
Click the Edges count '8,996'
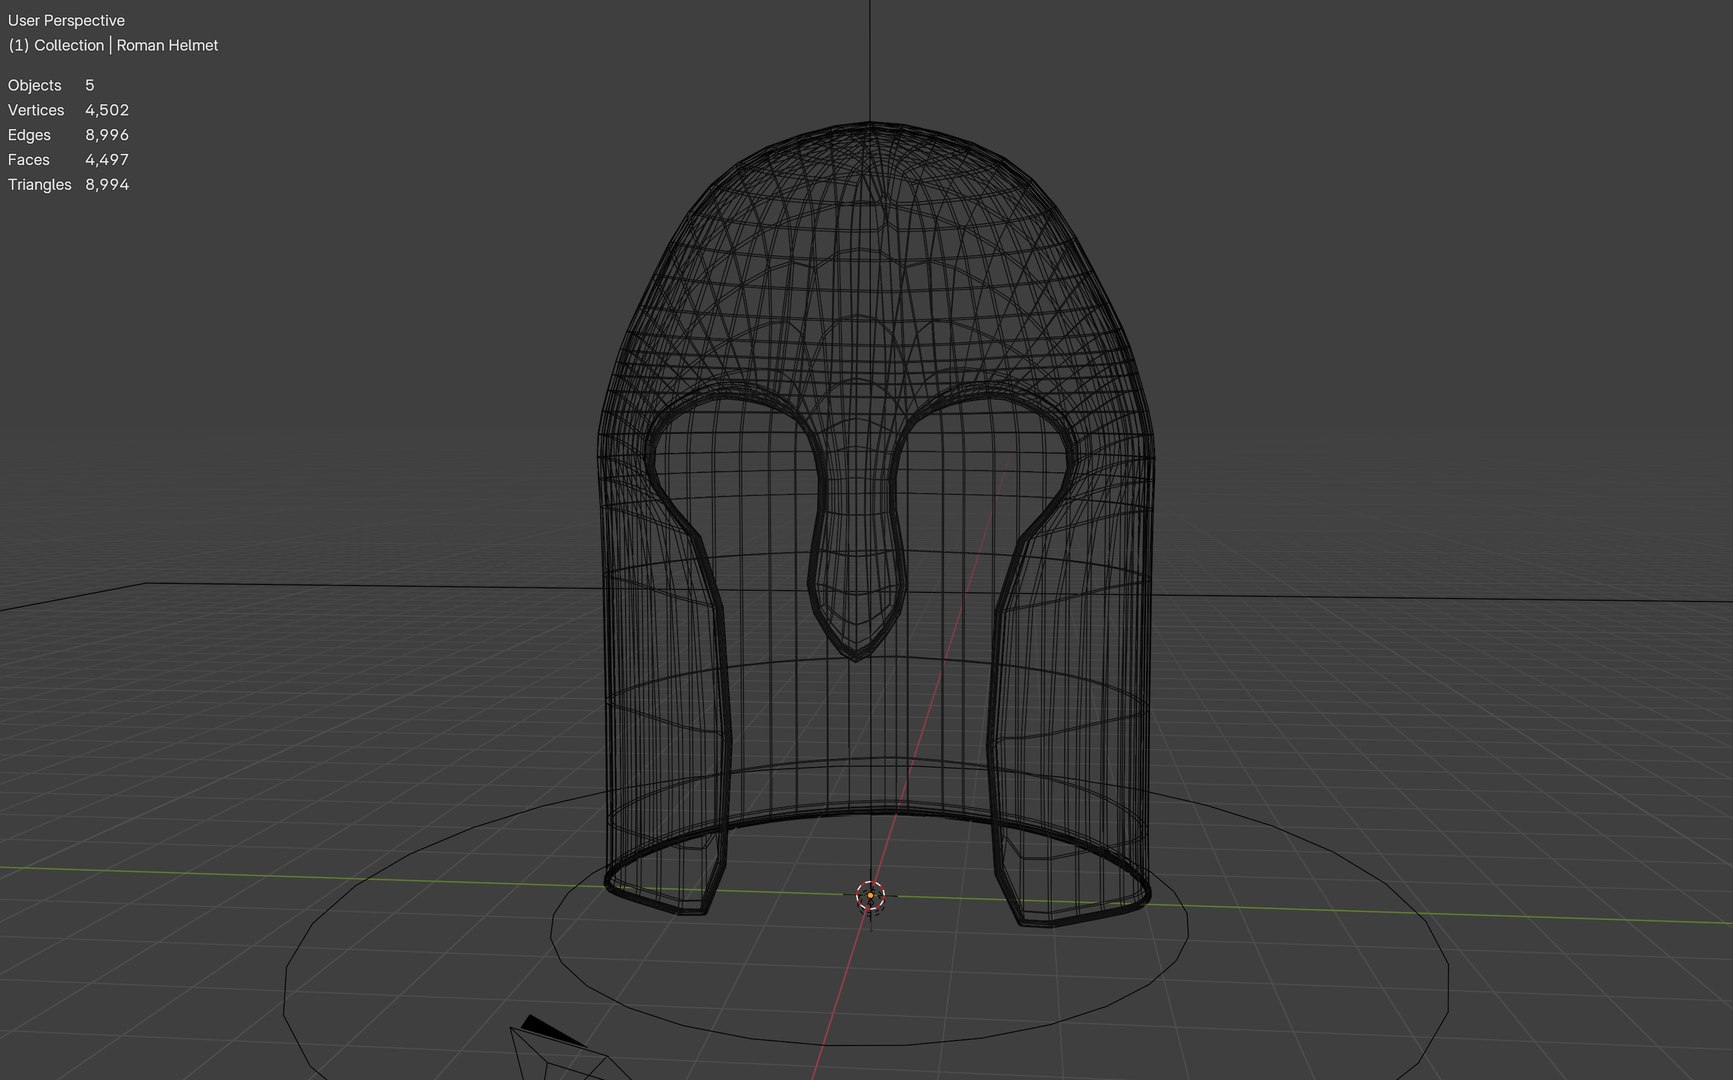107,135
